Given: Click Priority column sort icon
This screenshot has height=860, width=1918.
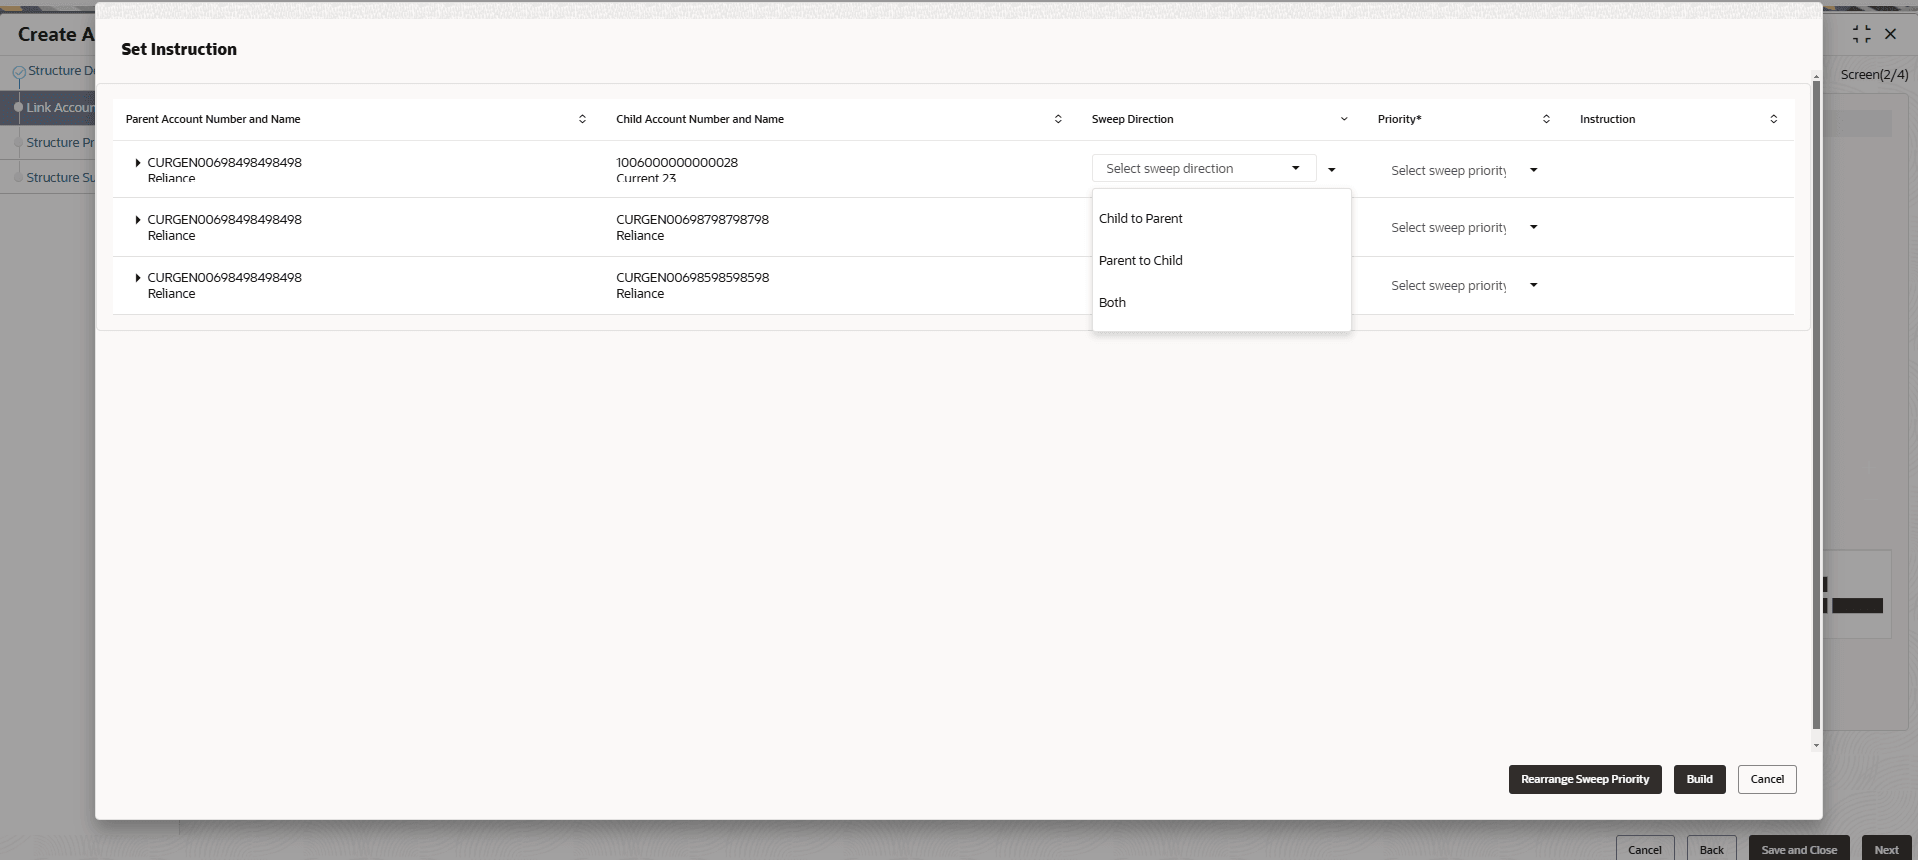Looking at the screenshot, I should tap(1546, 119).
